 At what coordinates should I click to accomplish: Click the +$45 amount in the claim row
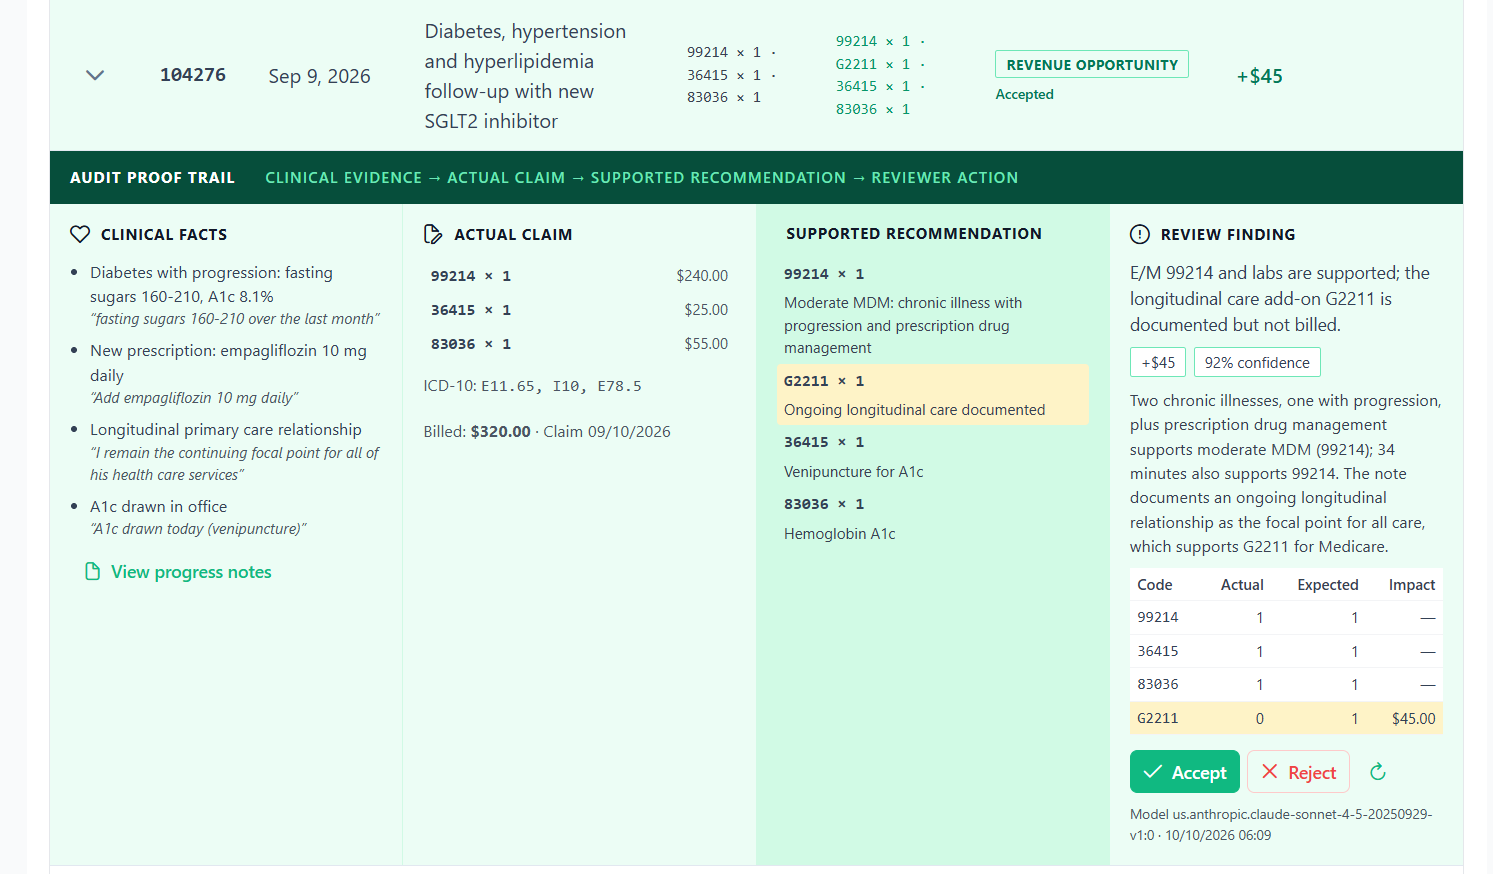[1259, 76]
